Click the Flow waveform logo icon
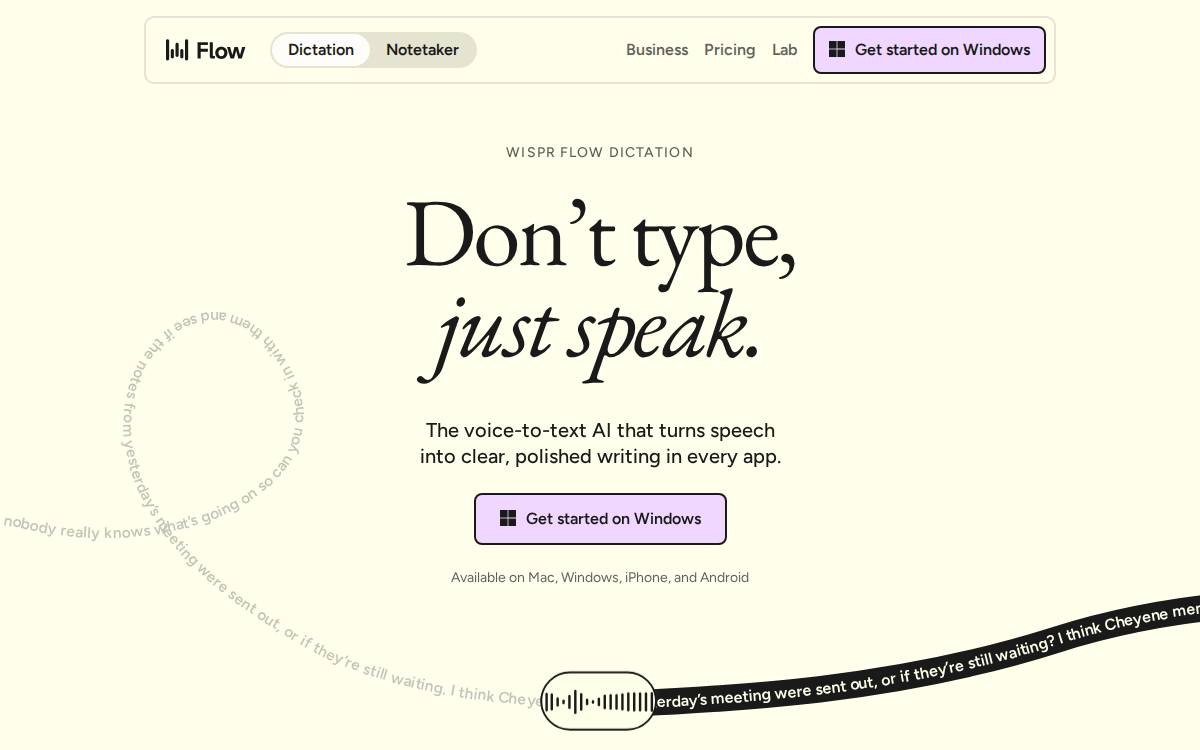 (177, 50)
